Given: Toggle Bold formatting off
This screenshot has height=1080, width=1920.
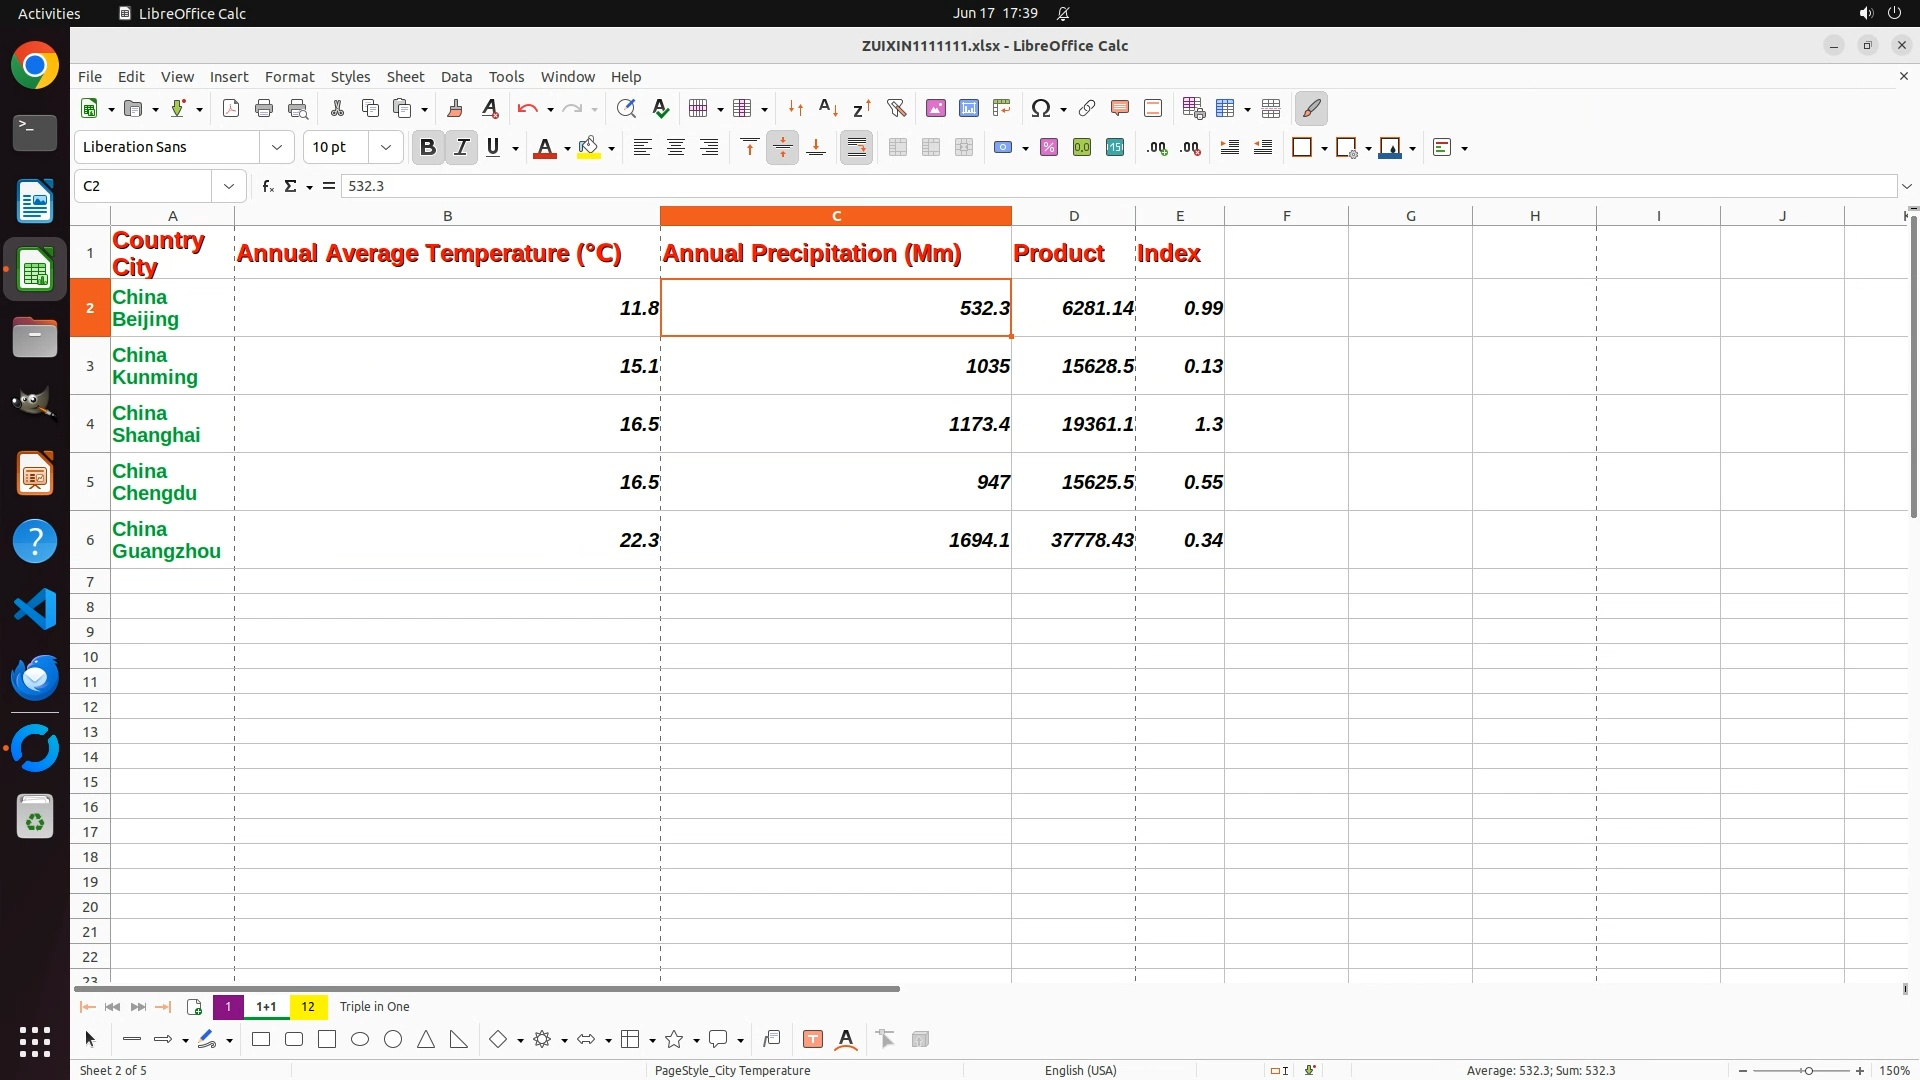Looking at the screenshot, I should point(428,147).
